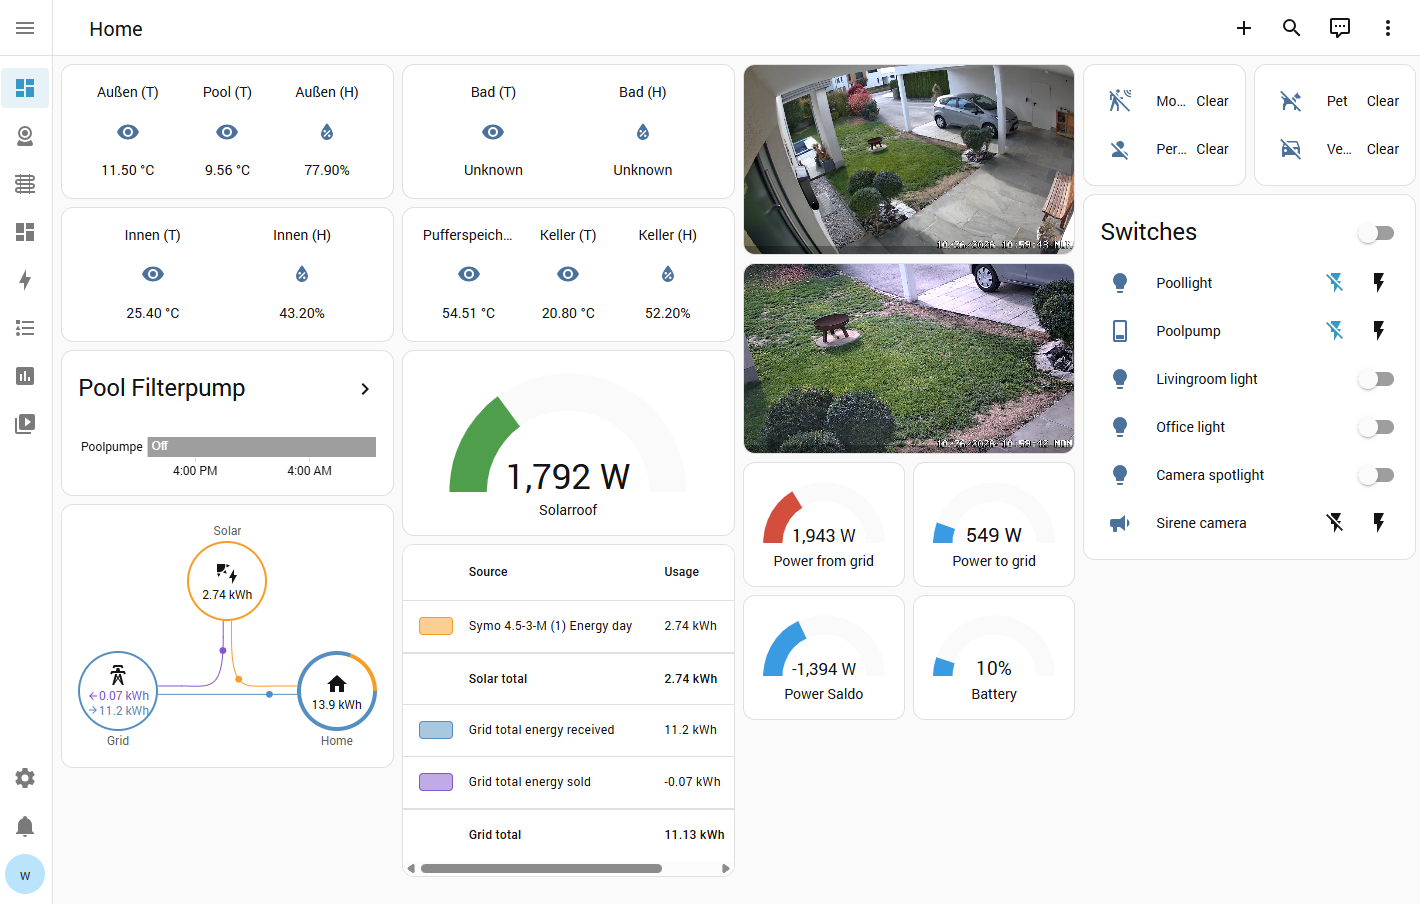The height and width of the screenshot is (904, 1420).
Task: Click the Solarroof 1,792 W gauge
Action: pos(568,443)
